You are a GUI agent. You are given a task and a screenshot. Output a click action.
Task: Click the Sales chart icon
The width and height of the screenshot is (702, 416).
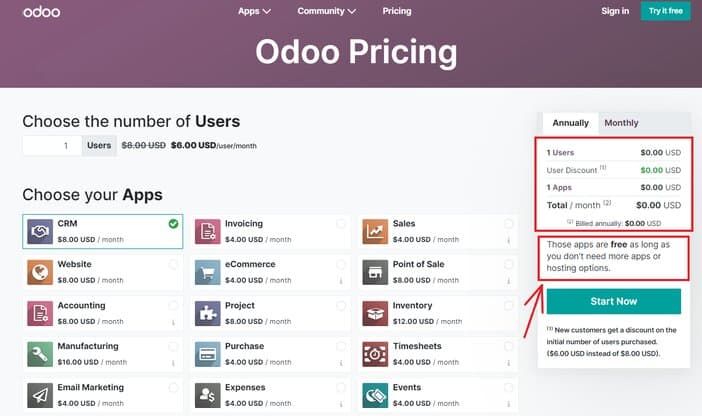tap(375, 232)
